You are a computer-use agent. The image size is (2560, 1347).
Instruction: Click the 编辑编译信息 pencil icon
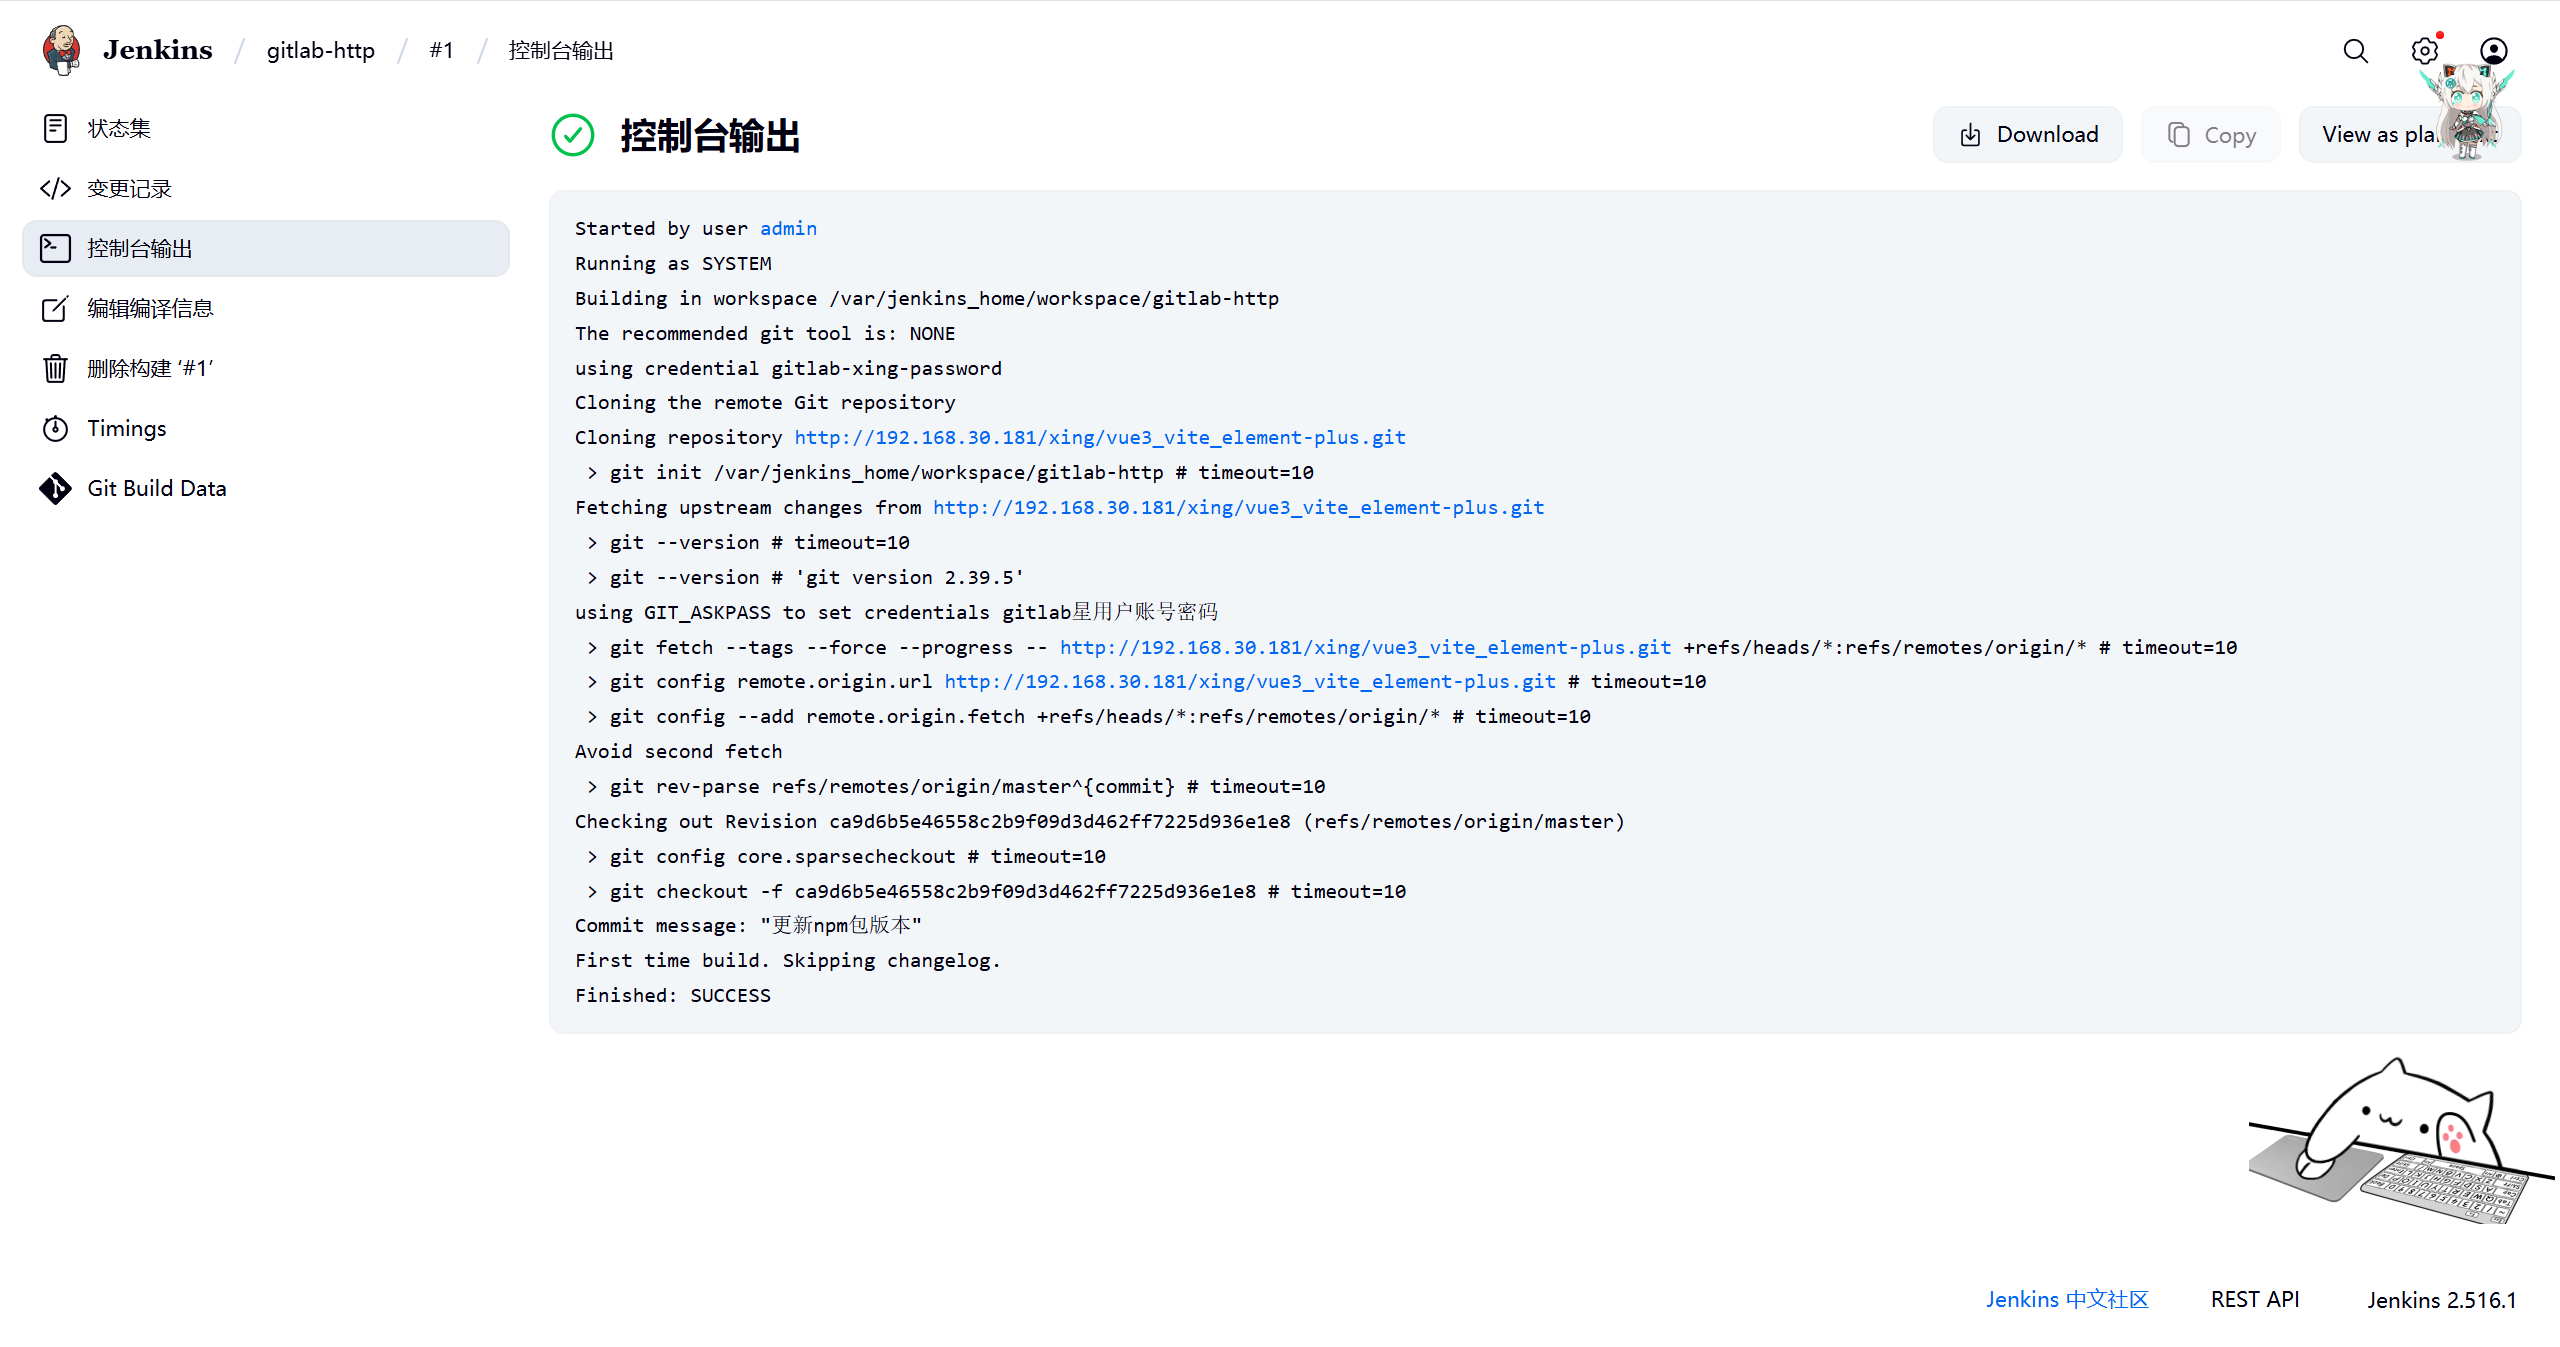pos(56,308)
